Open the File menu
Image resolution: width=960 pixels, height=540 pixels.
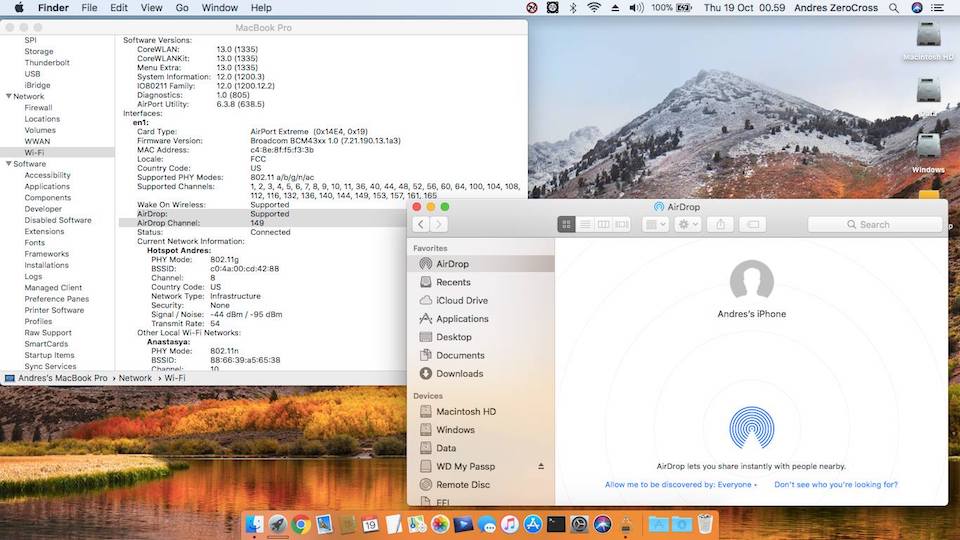(89, 8)
